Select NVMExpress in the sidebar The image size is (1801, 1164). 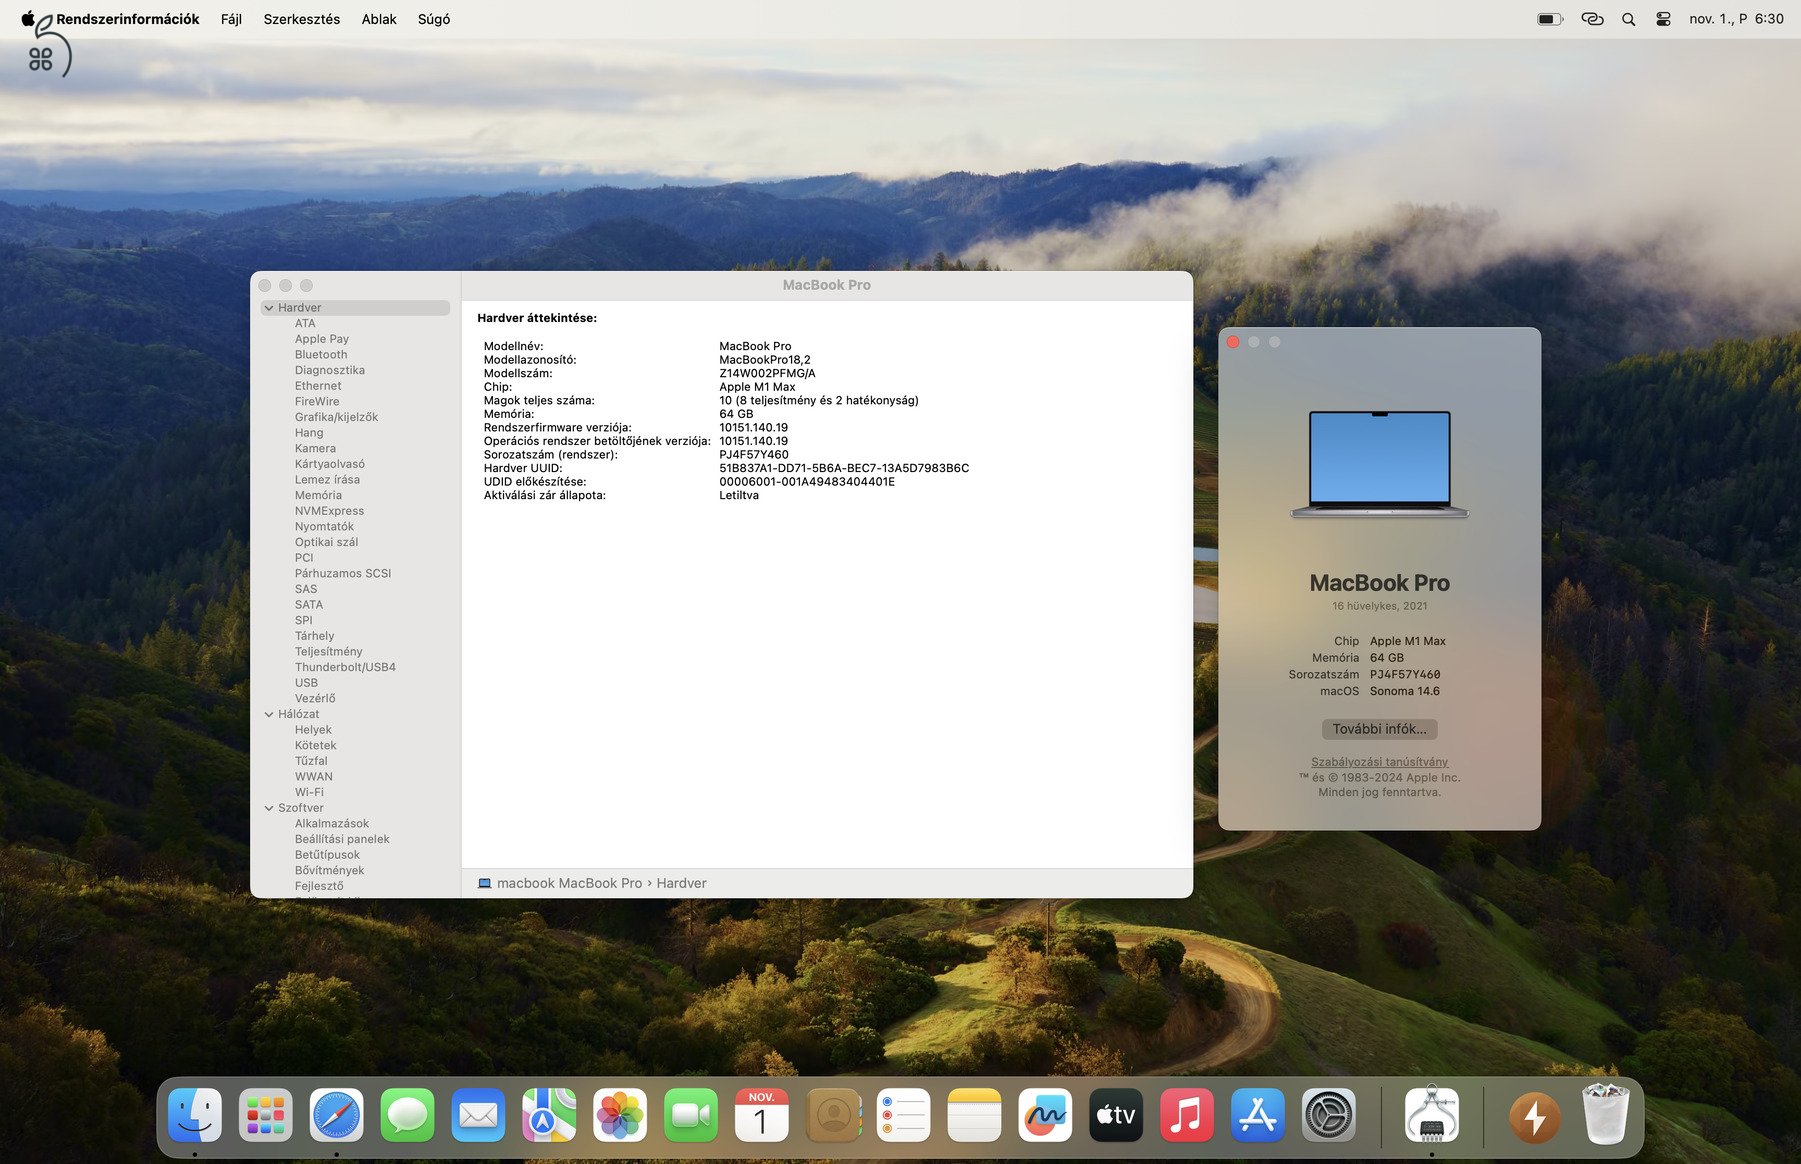(x=329, y=511)
